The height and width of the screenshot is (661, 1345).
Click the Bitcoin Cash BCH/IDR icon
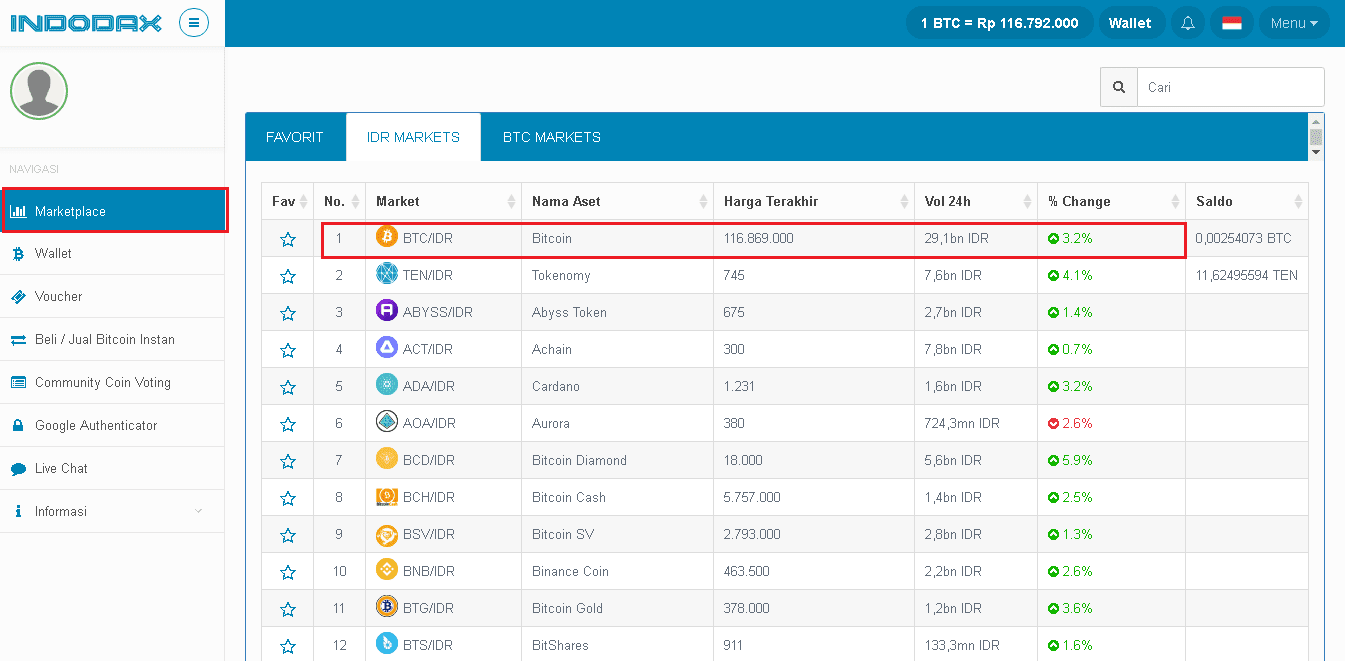pos(387,496)
